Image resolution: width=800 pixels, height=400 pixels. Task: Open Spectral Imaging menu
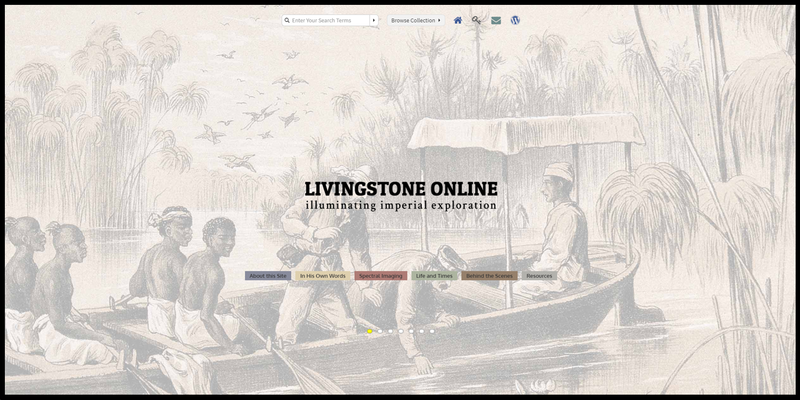click(381, 276)
